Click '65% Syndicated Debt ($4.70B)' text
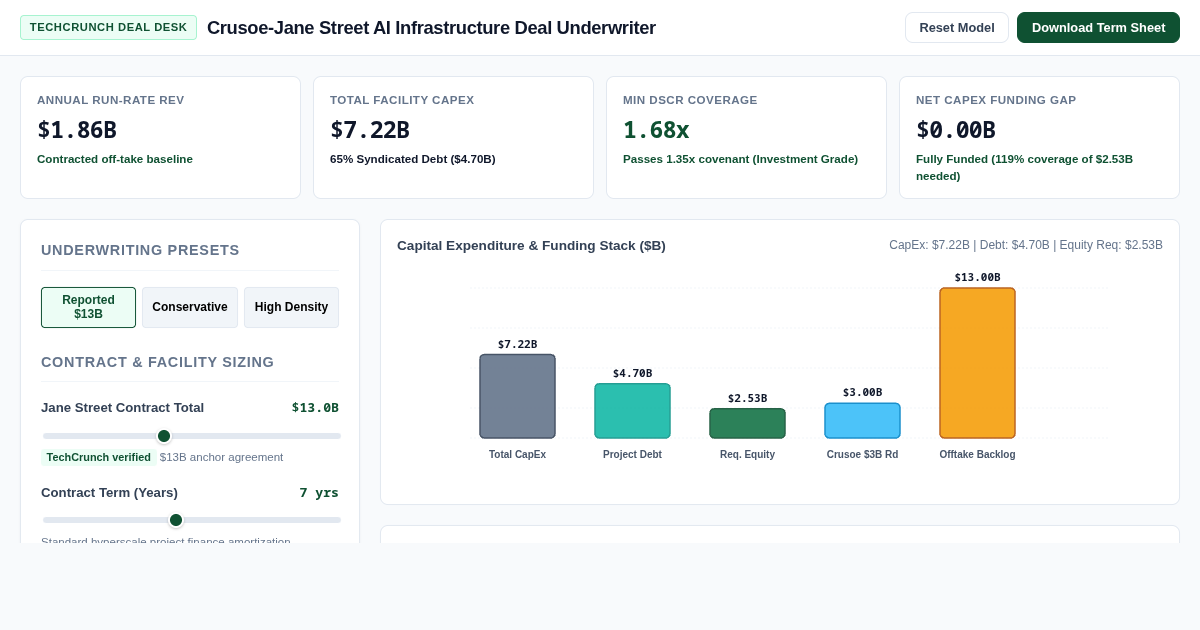Image resolution: width=1200 pixels, height=630 pixels. 413,159
